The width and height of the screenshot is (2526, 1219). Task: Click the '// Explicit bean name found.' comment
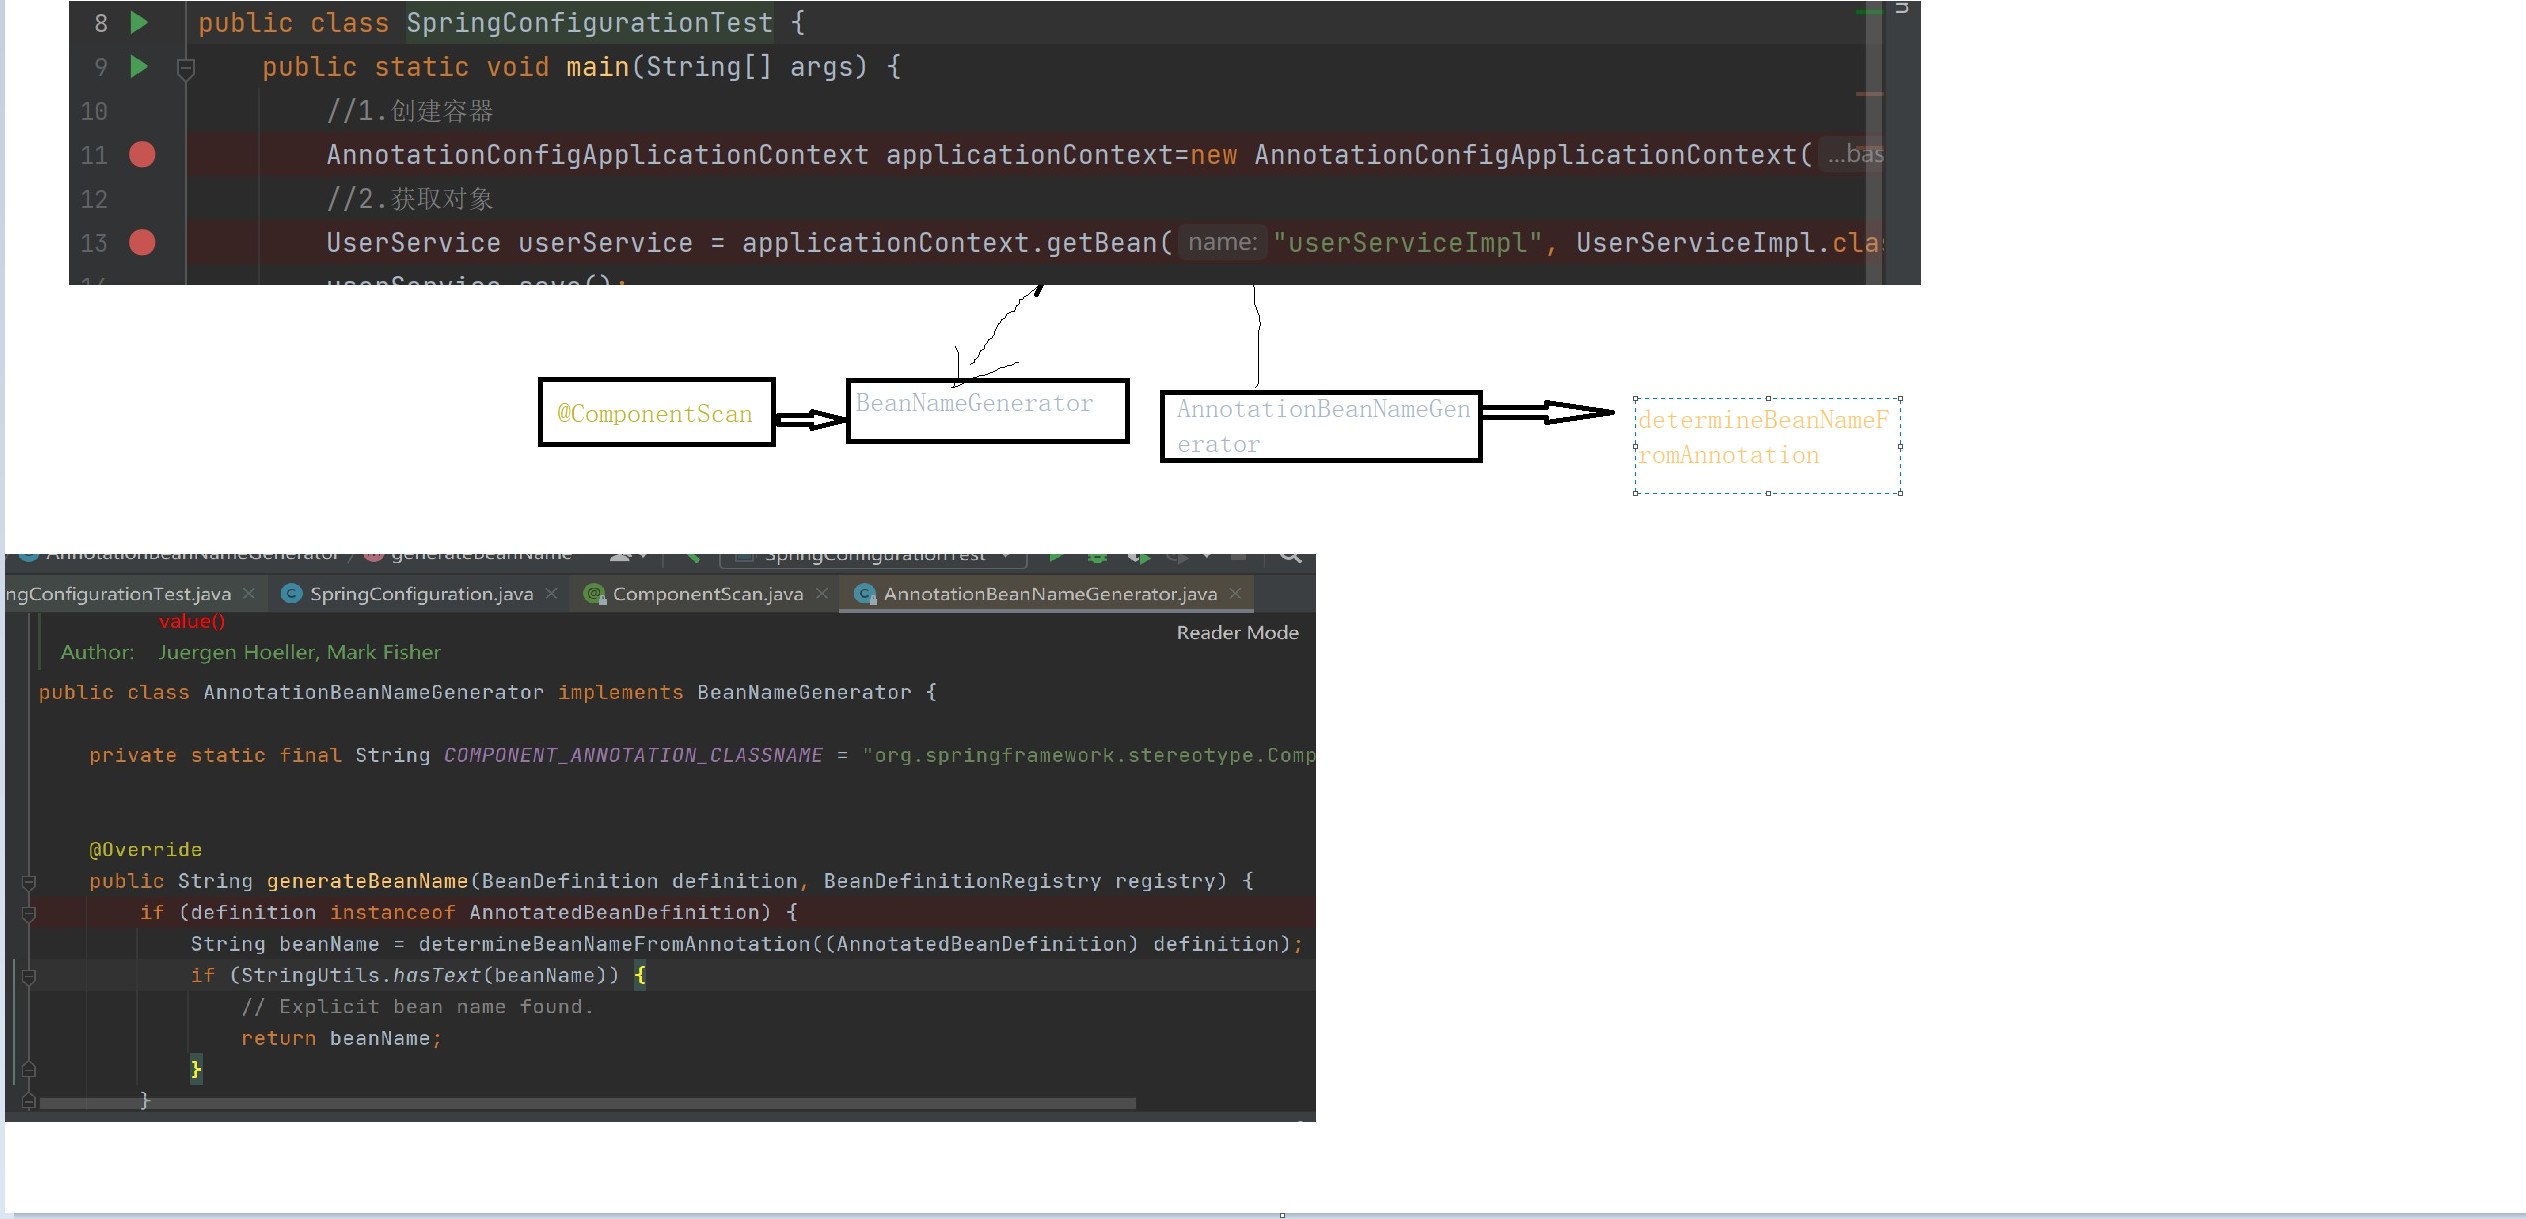pyautogui.click(x=417, y=1007)
